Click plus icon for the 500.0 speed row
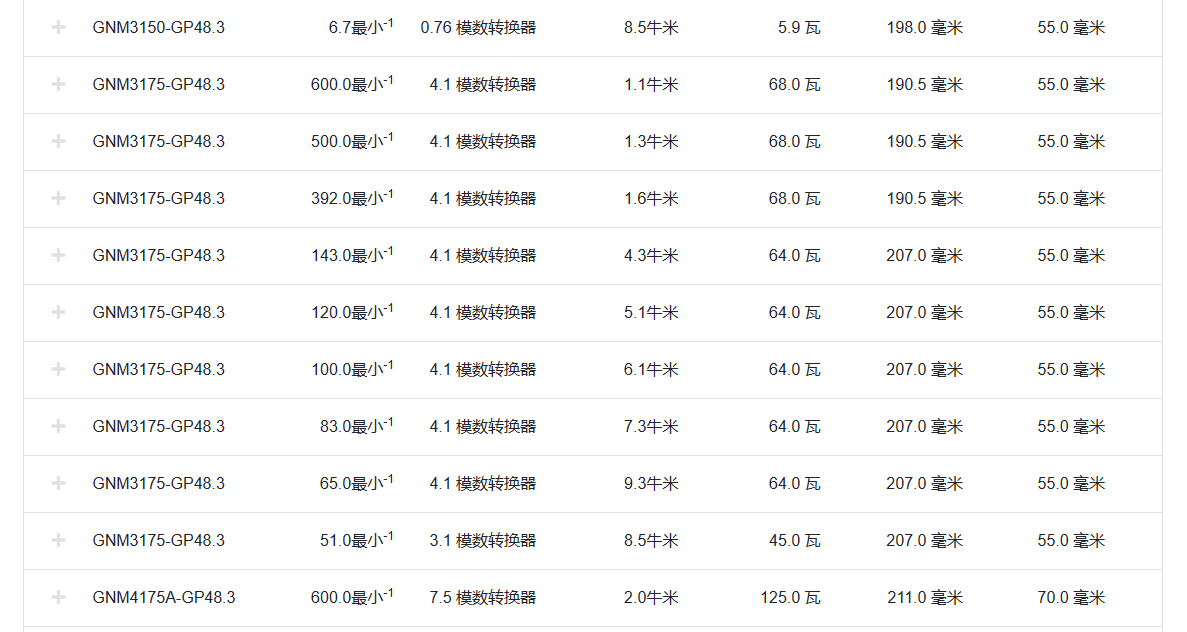1187x632 pixels. pos(58,141)
